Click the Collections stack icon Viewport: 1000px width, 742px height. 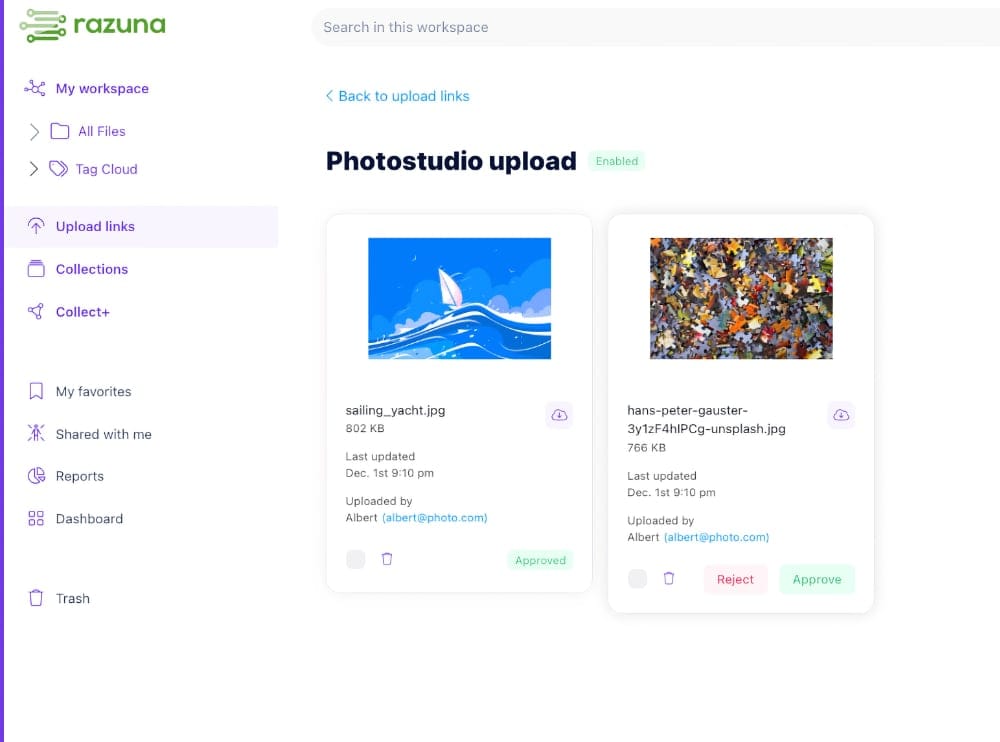(36, 269)
